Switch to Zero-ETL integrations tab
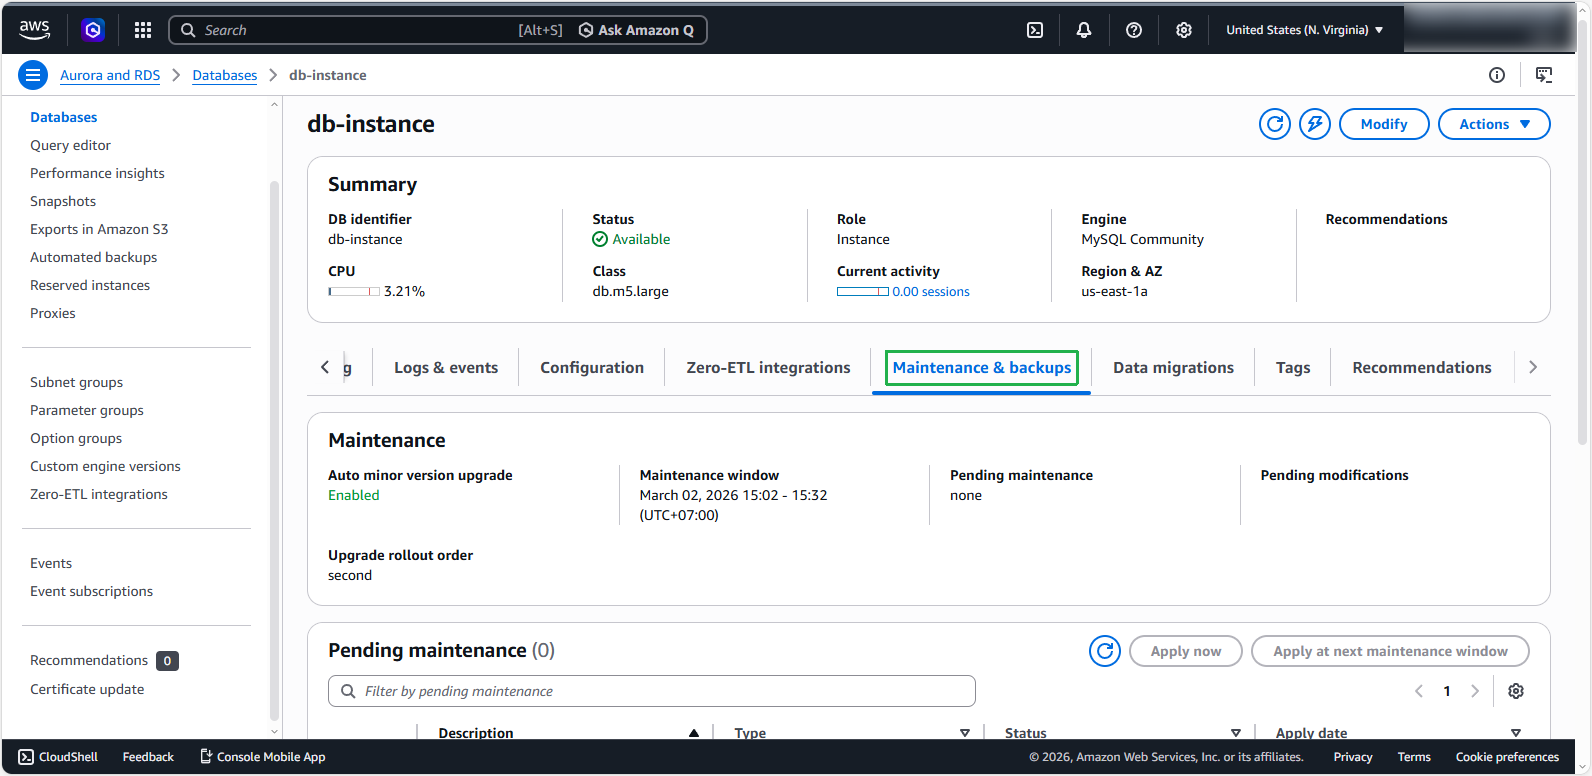The width and height of the screenshot is (1592, 776). [768, 367]
